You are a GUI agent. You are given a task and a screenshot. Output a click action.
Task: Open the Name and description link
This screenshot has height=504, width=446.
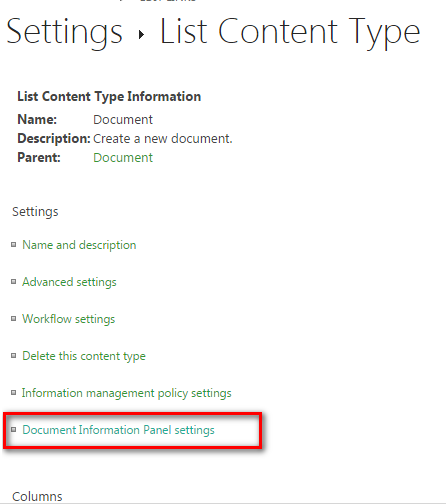point(79,245)
